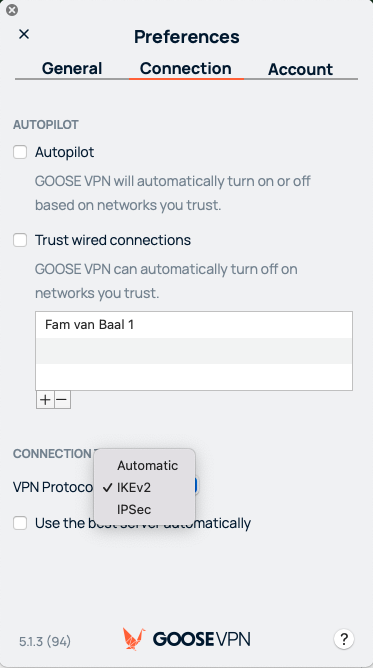The height and width of the screenshot is (668, 373).
Task: Open help via question mark icon
Action: [x=344, y=639]
